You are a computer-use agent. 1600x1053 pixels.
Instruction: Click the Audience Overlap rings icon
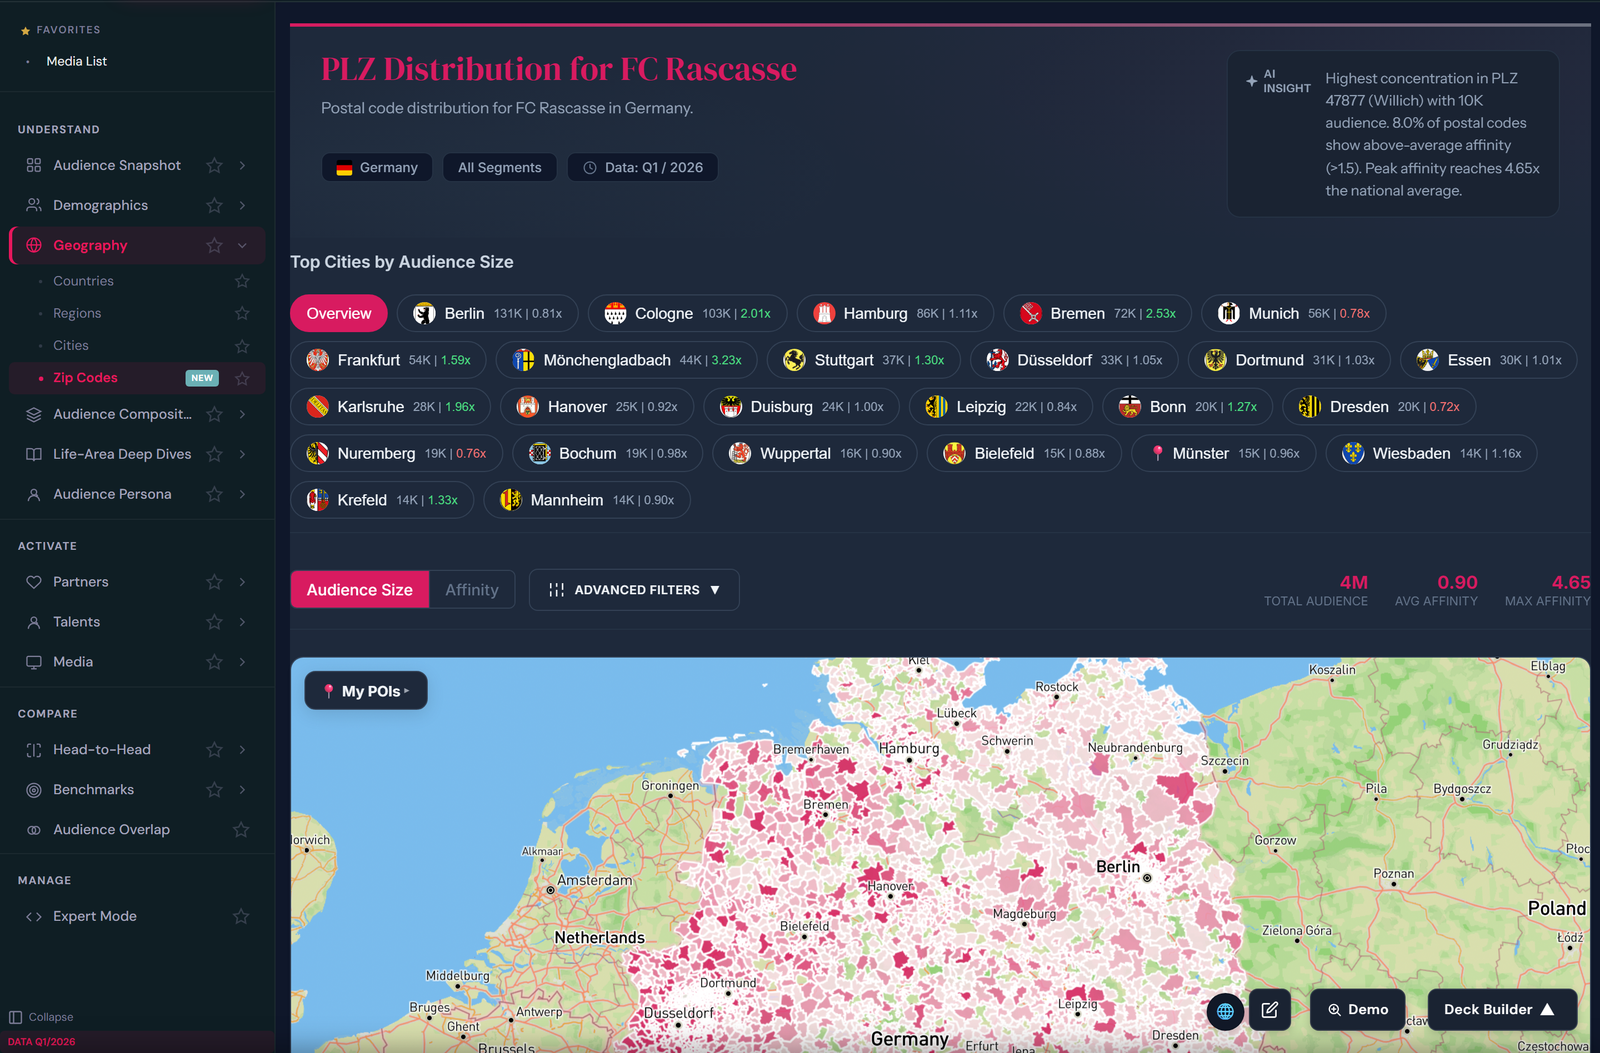click(34, 830)
